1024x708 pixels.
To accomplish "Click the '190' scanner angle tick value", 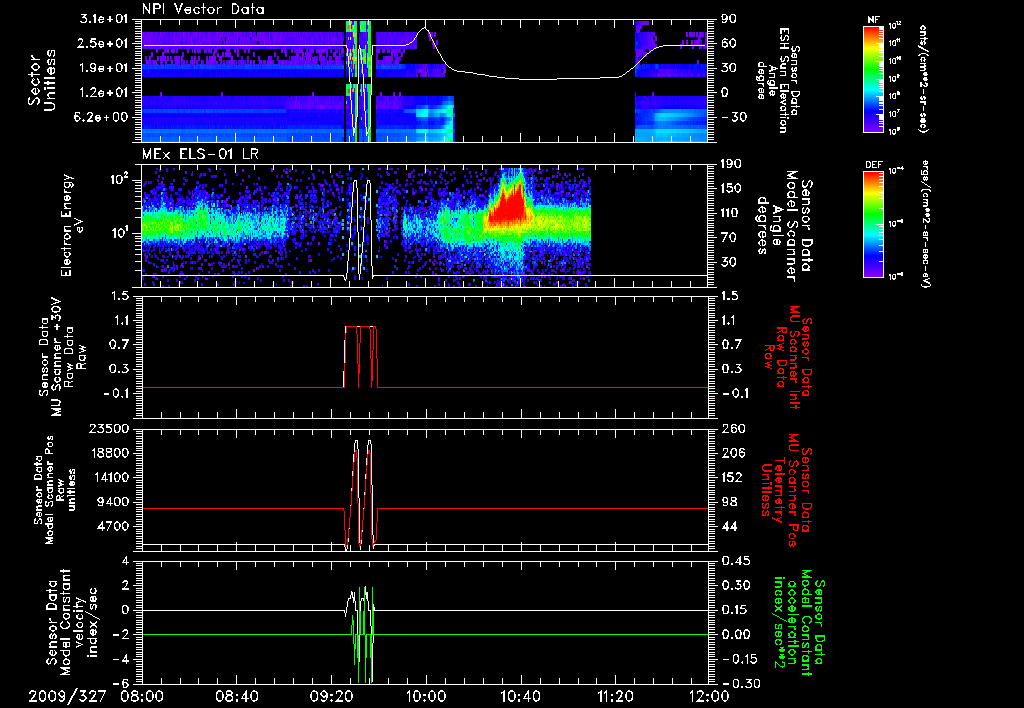I will tap(731, 164).
